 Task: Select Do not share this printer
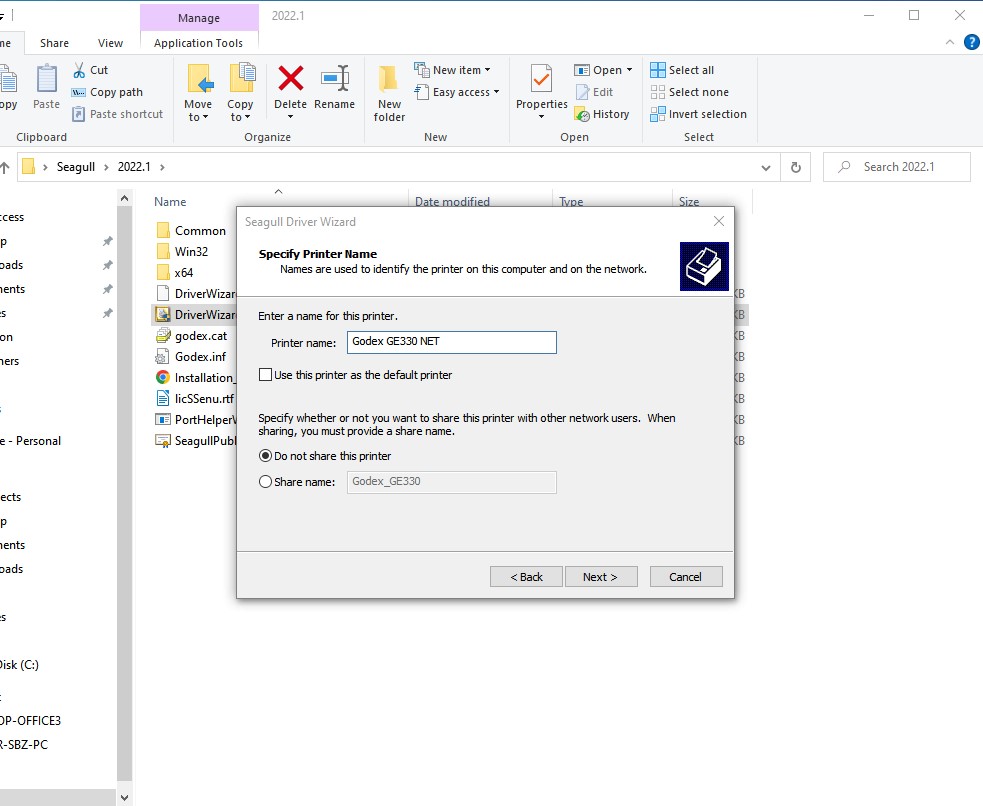[265, 456]
